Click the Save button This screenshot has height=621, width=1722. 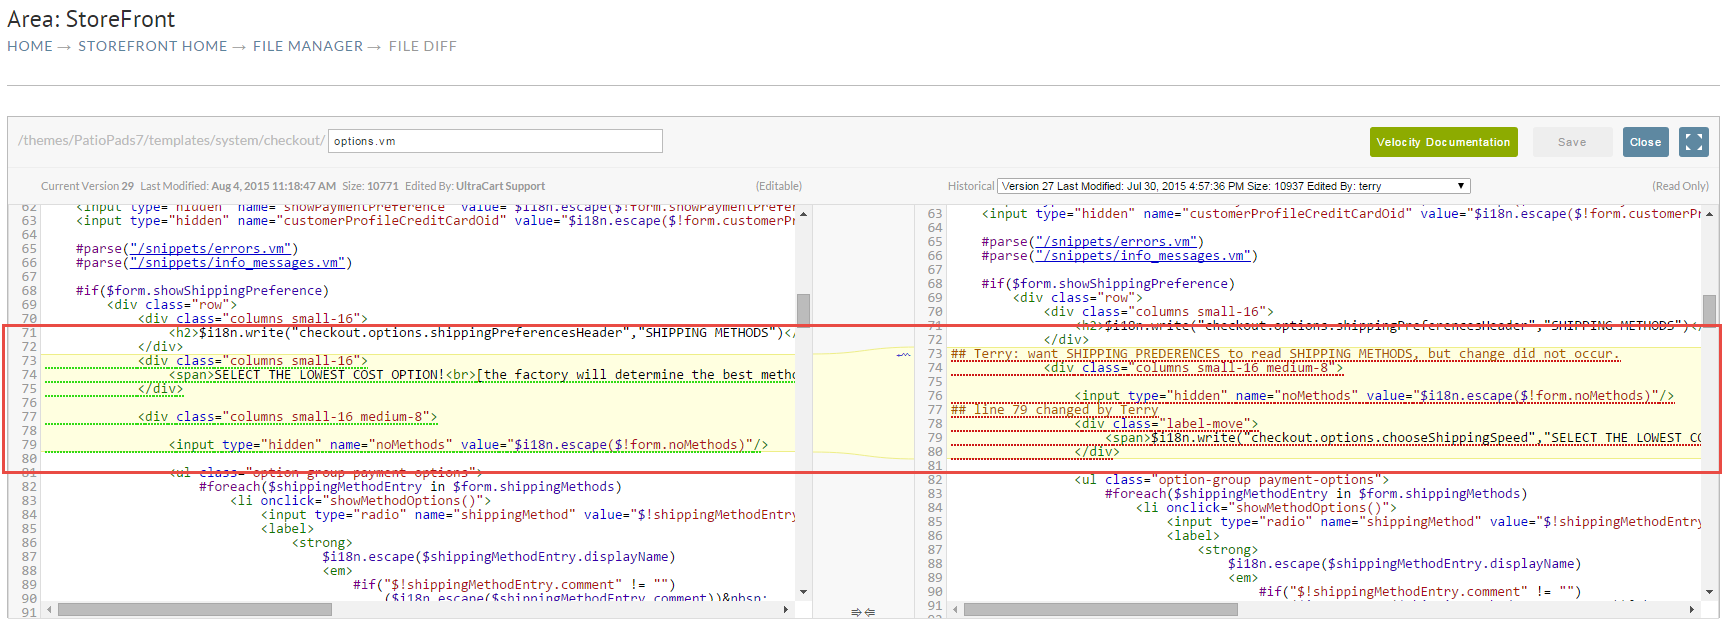pos(1572,142)
